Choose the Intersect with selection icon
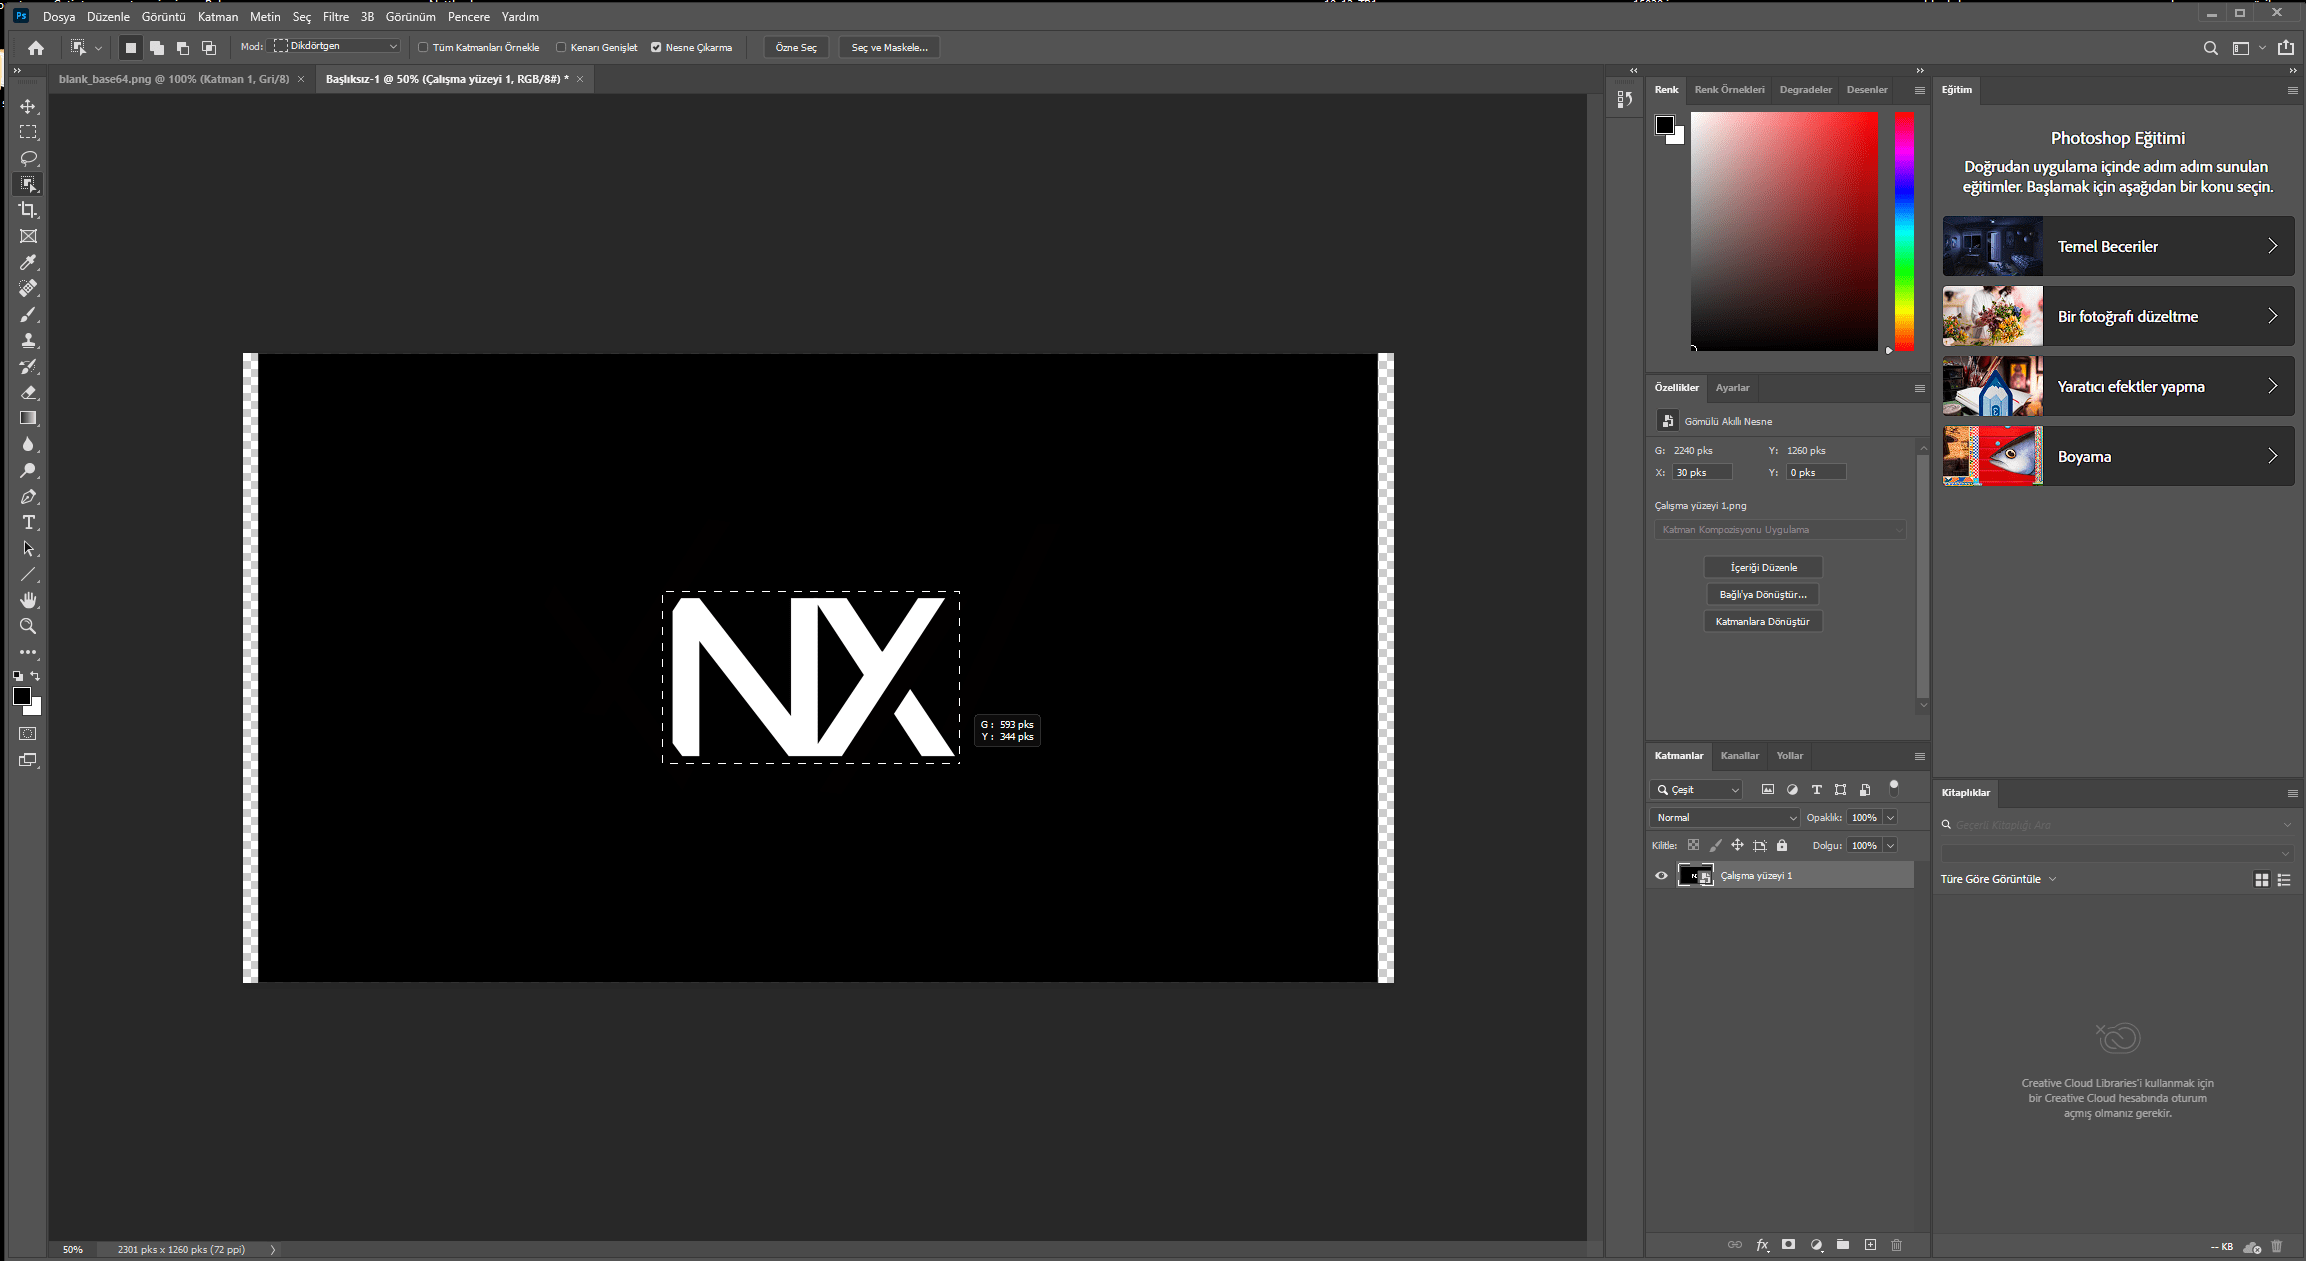The width and height of the screenshot is (2306, 1261). pos(209,47)
